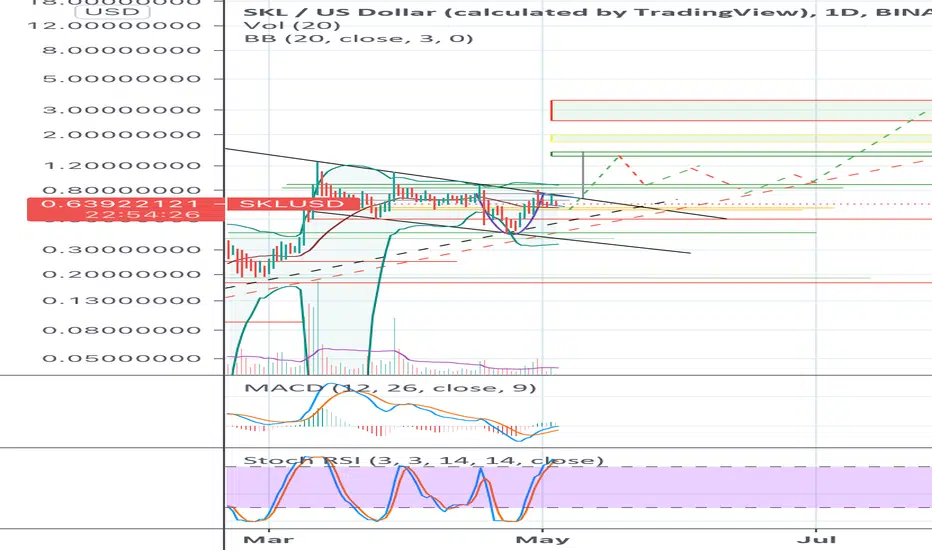The image size is (932, 550).
Task: Click the 0.80000000 price axis label
Action: [x=122, y=190]
